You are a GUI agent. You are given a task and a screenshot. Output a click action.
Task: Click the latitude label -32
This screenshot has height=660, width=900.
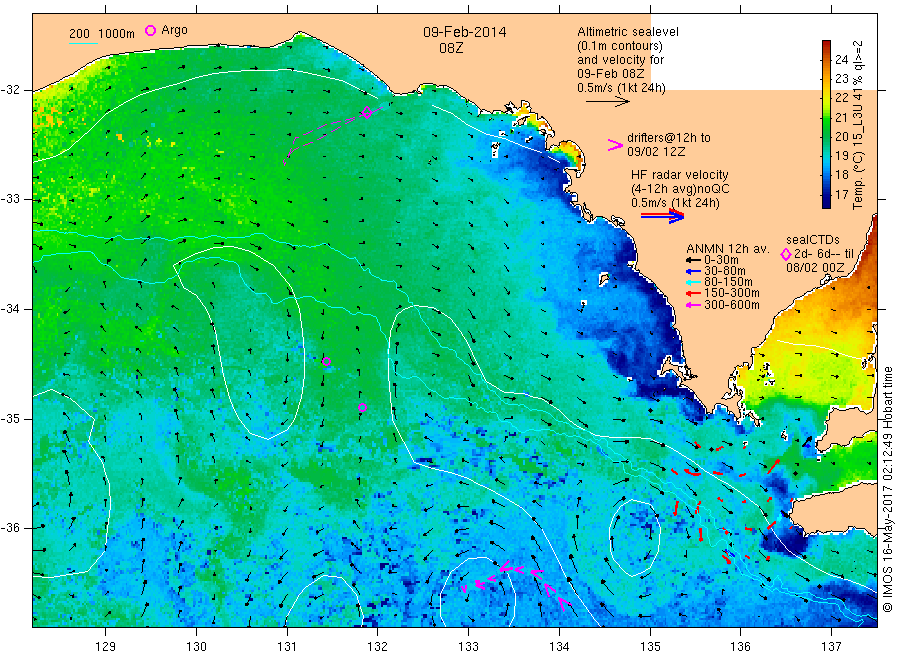pos(10,90)
